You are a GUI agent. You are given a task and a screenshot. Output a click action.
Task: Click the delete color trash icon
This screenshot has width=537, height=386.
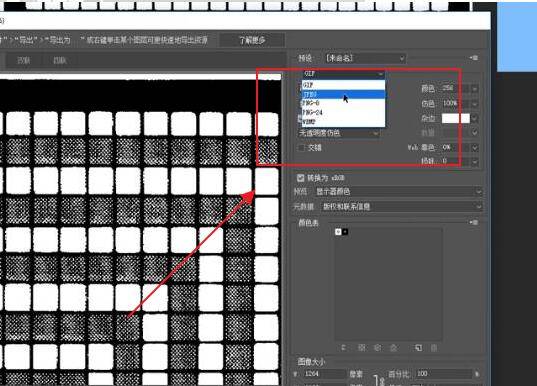point(434,348)
